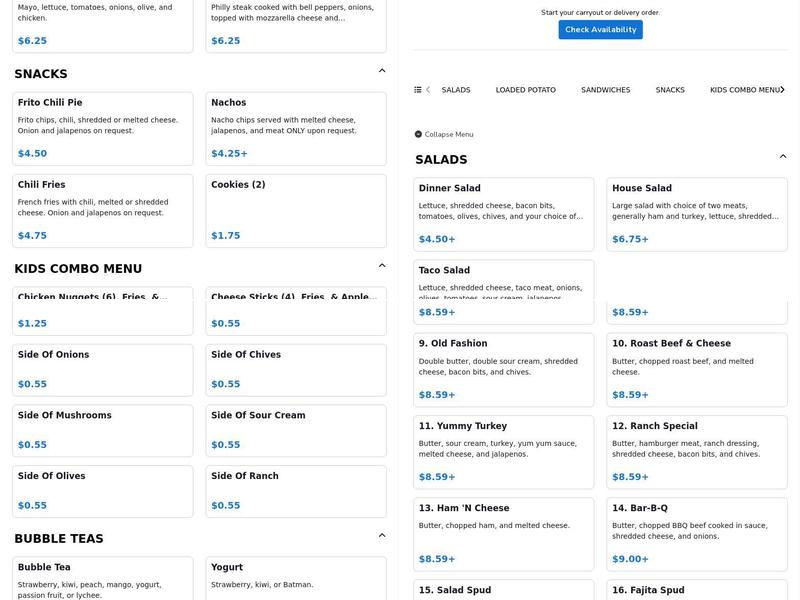Screen dimensions: 800x600
Task: Collapse the Salads section chevron
Action: click(x=783, y=157)
